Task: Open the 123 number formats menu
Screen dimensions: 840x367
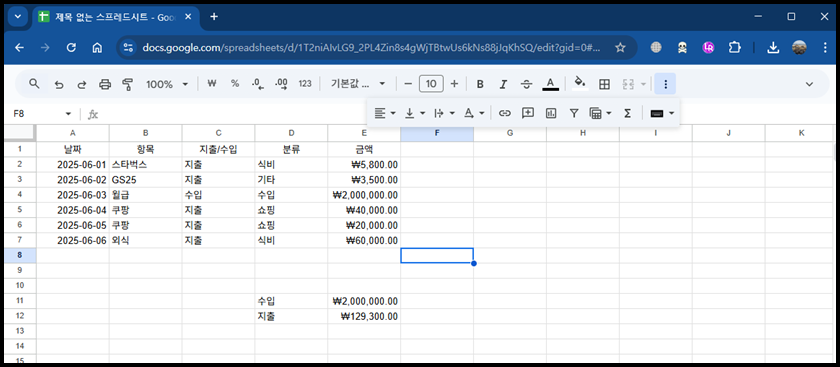Action: click(305, 84)
